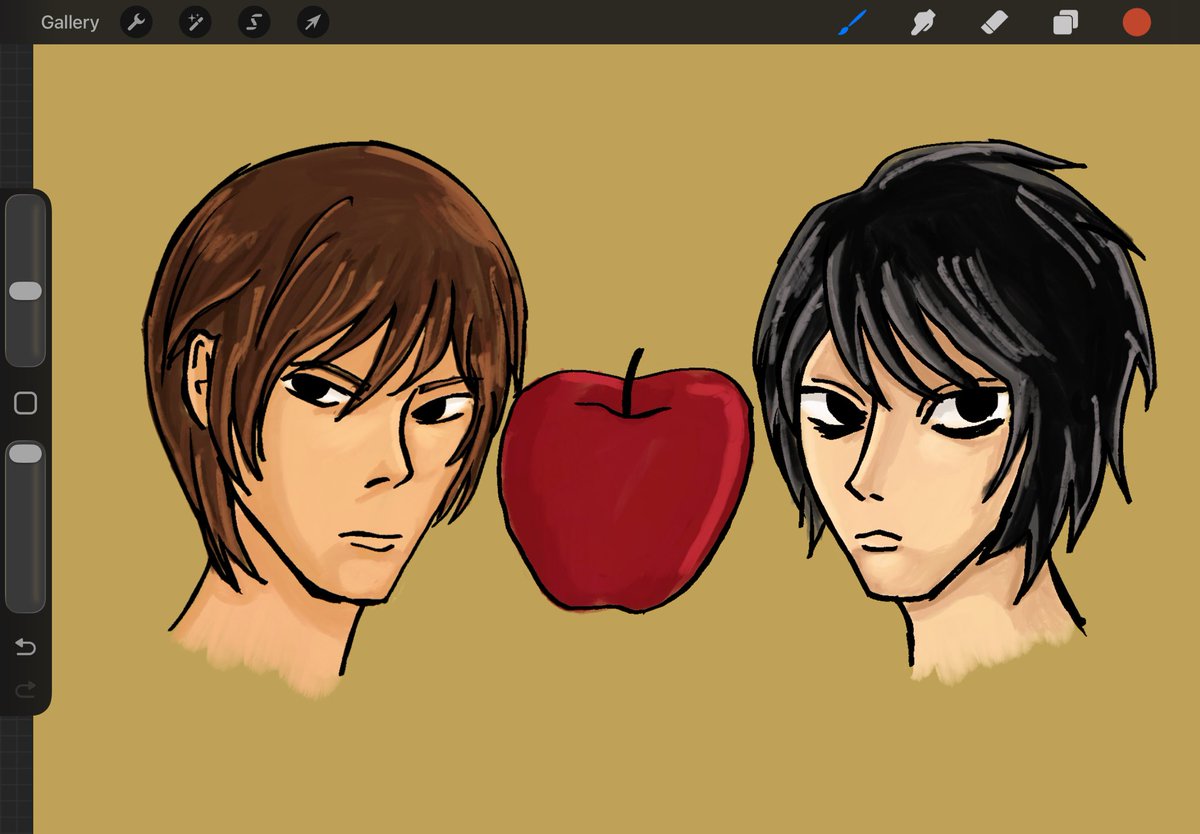The height and width of the screenshot is (834, 1200).
Task: Open the Layers panel
Action: pos(1065,22)
